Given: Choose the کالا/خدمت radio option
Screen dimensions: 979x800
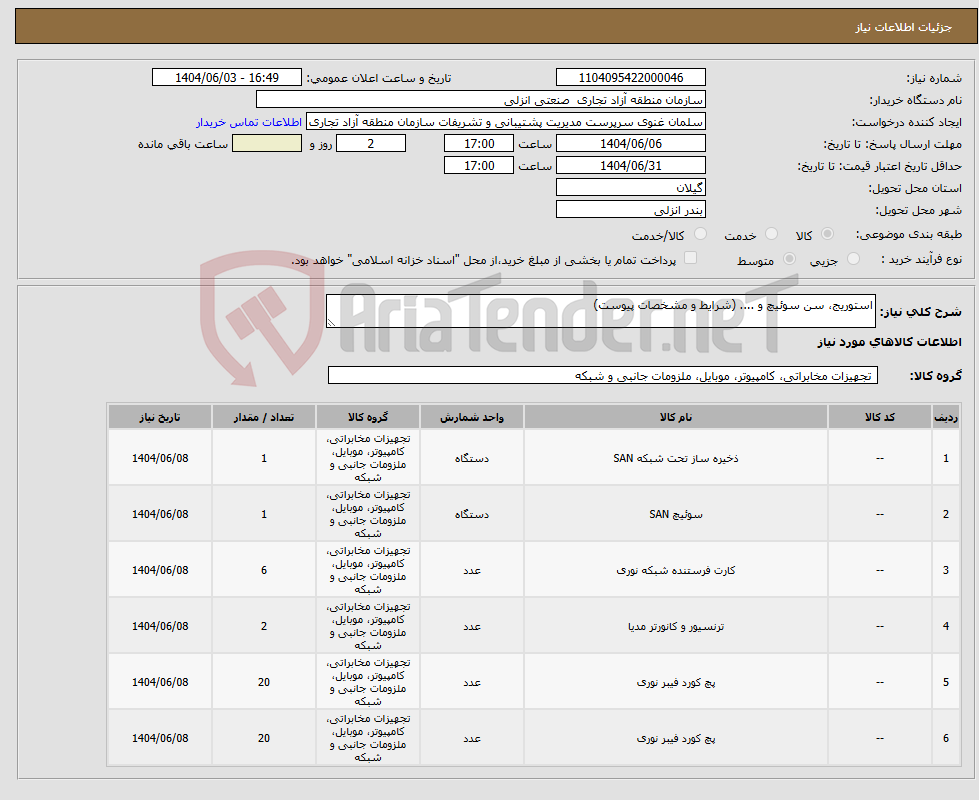Looking at the screenshot, I should 699,235.
